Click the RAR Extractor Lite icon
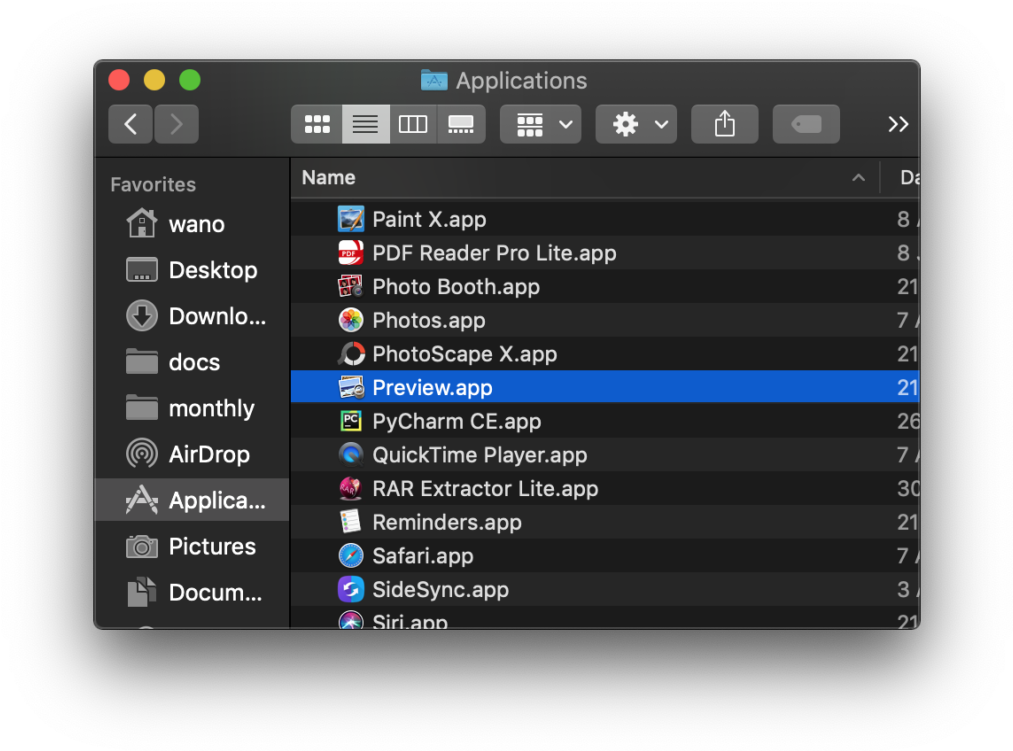This screenshot has width=1013, height=751. tap(351, 488)
